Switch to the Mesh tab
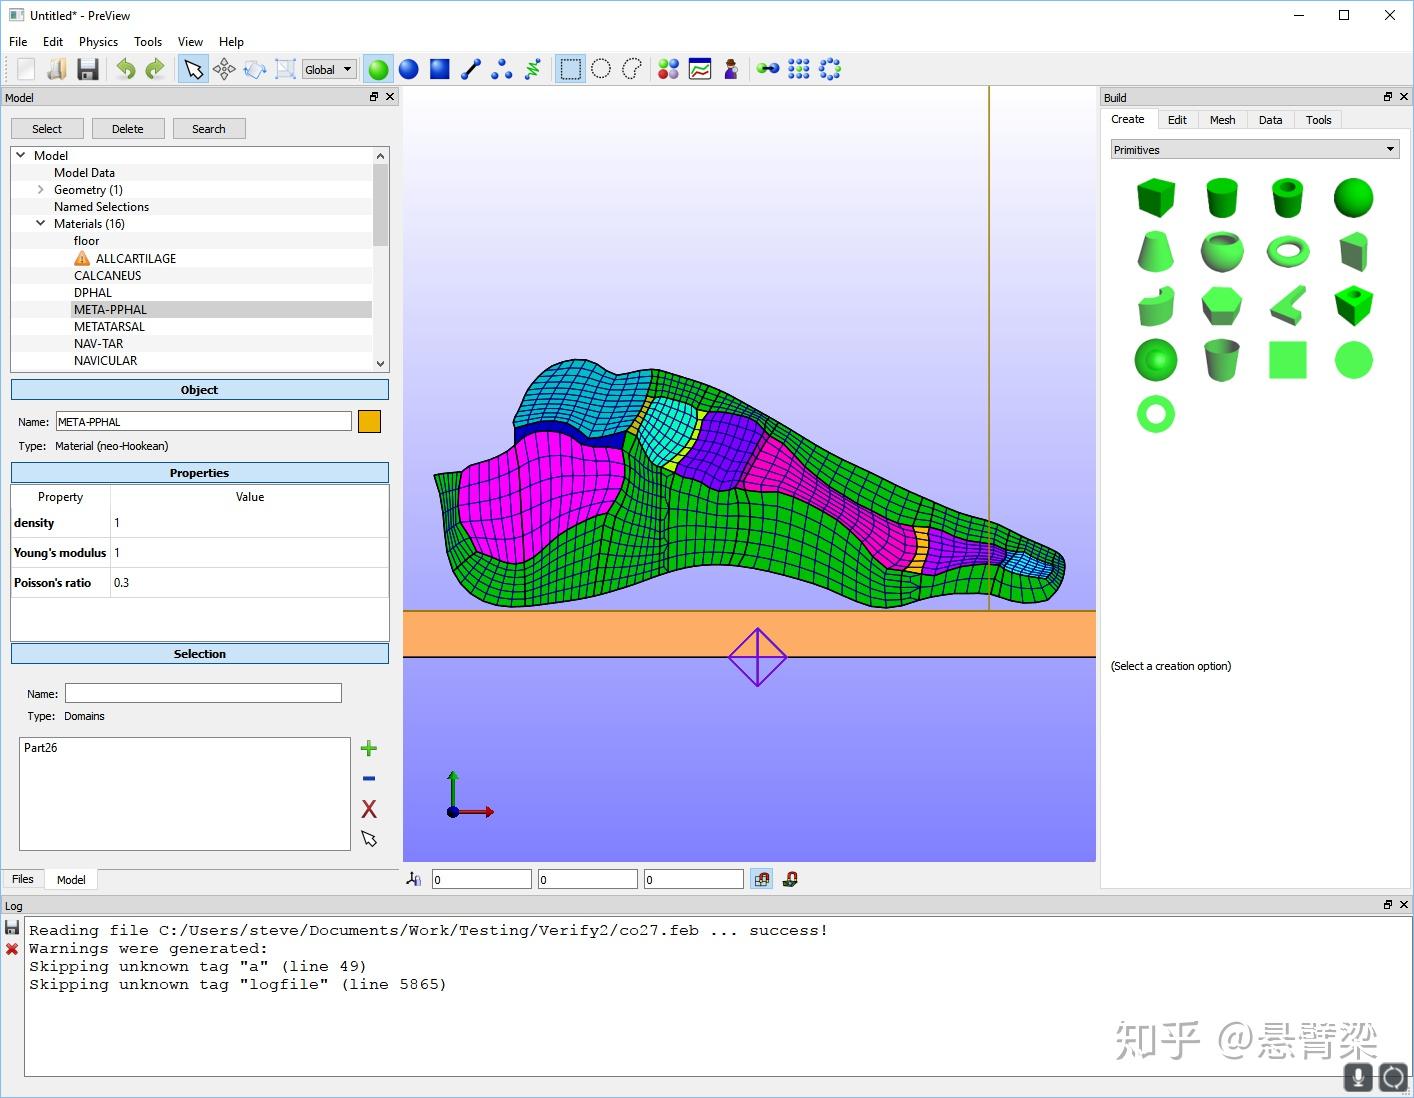Image resolution: width=1414 pixels, height=1098 pixels. pyautogui.click(x=1222, y=120)
